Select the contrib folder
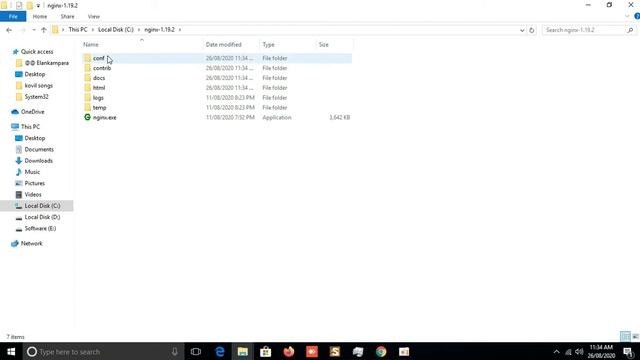Viewport: 640px width, 360px height. 102,68
